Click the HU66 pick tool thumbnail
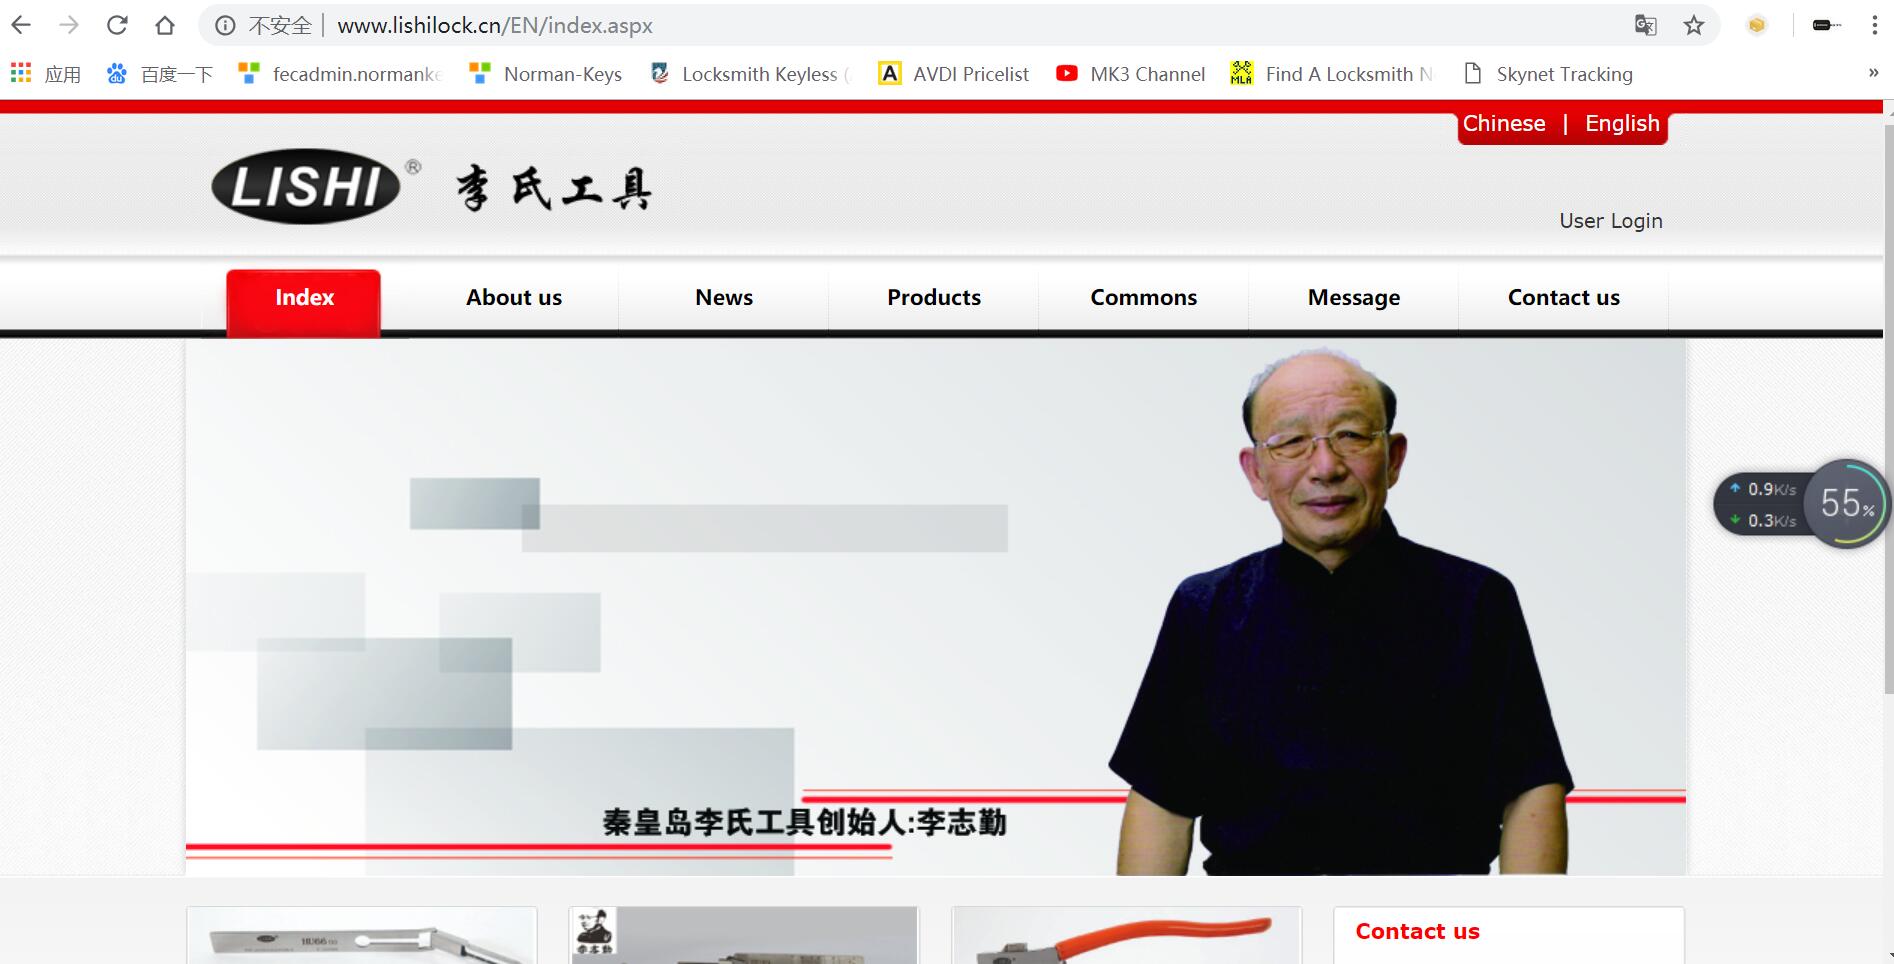1894x964 pixels. coord(362,936)
